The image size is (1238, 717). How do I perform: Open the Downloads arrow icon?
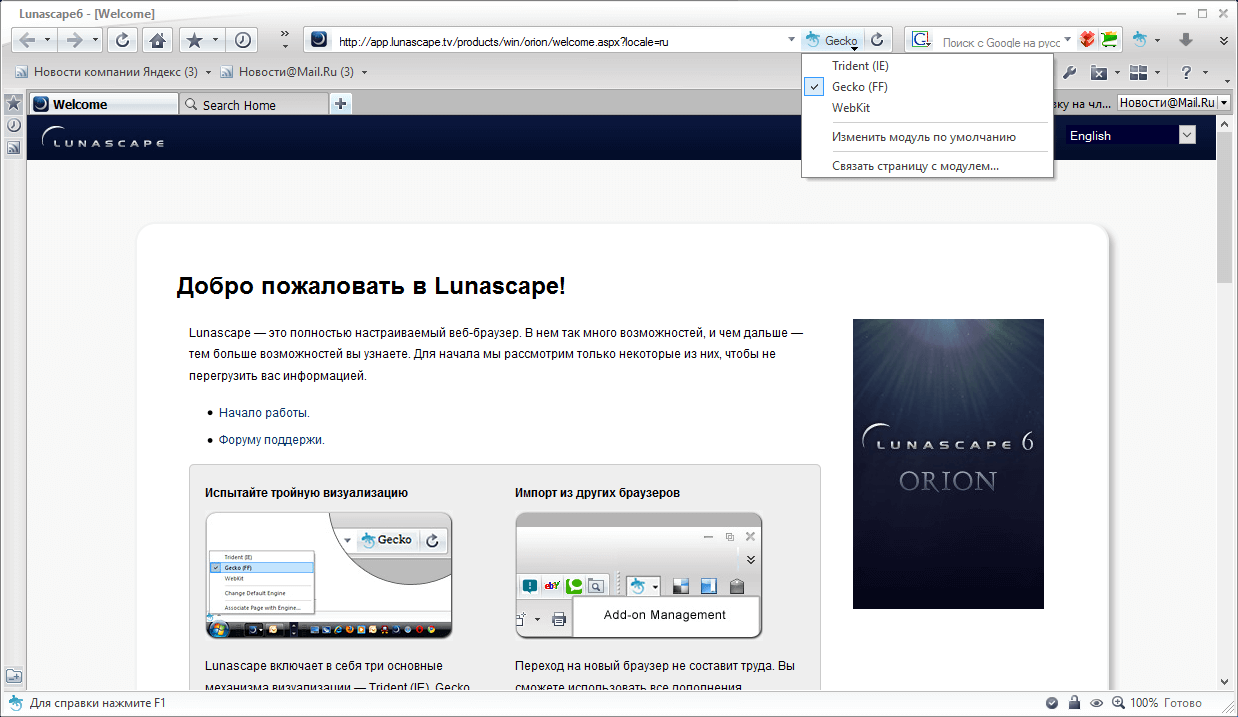click(1186, 40)
